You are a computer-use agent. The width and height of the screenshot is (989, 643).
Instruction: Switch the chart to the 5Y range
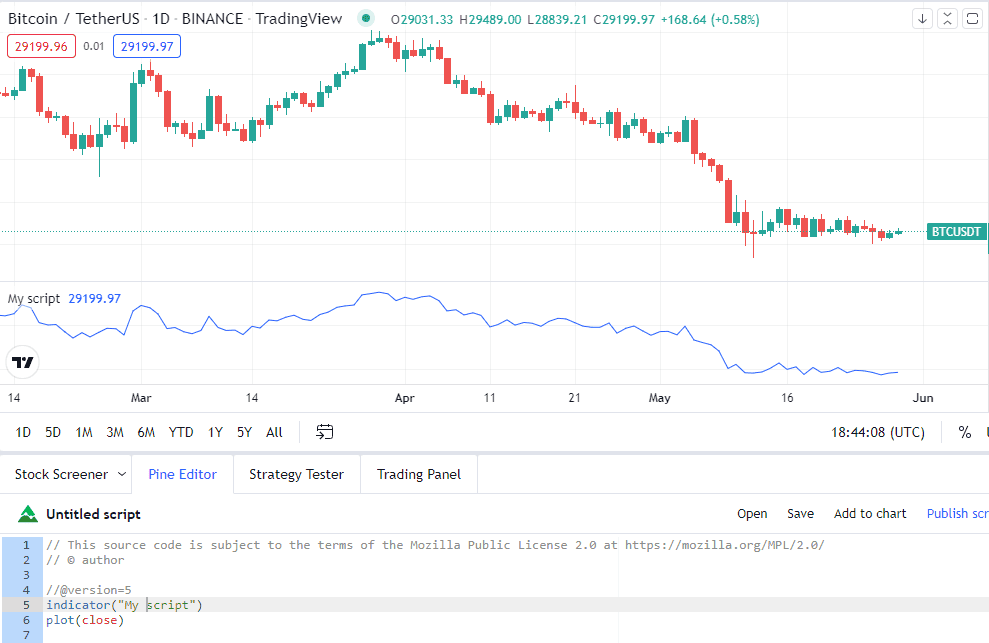(244, 432)
